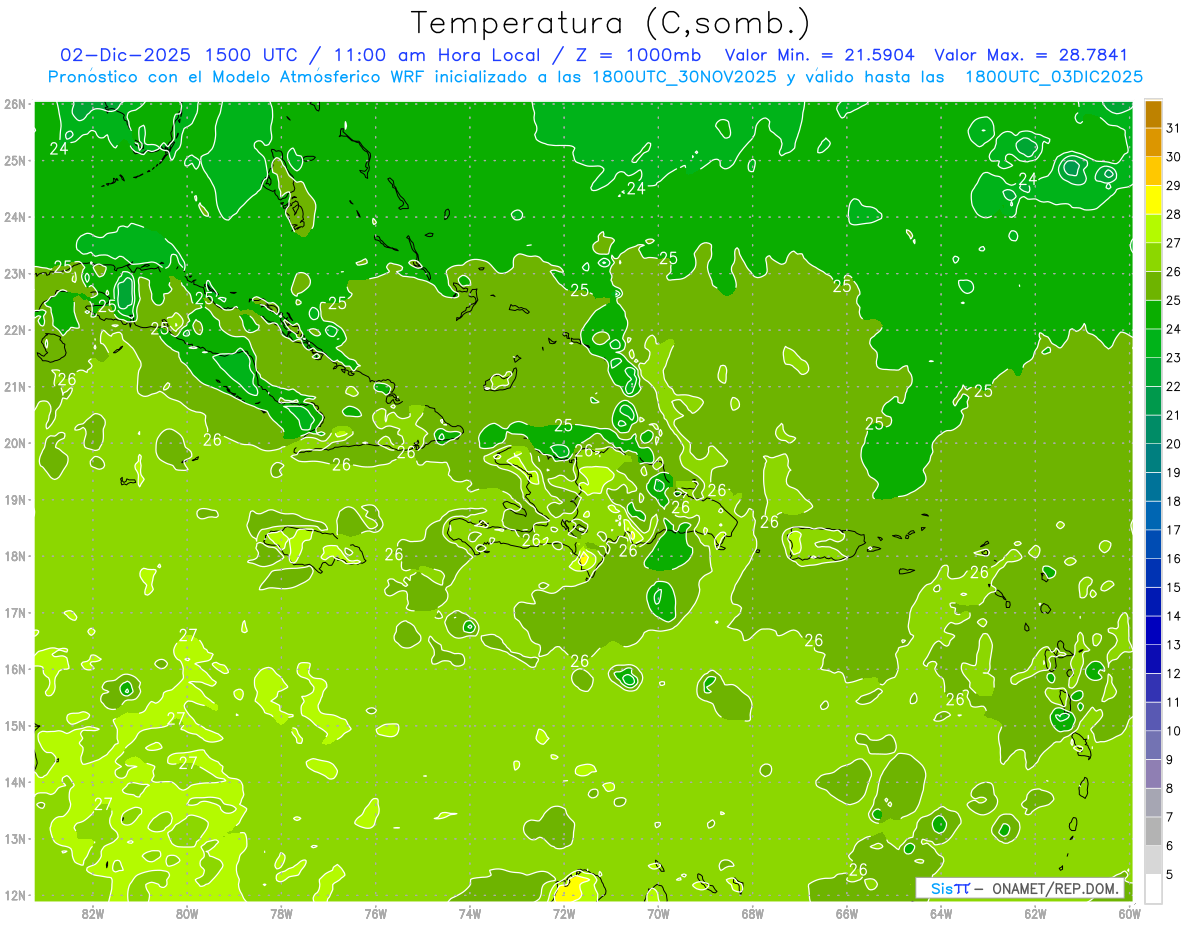Click the "9" color scale label
Viewport: 1200px width, 927px height.
pyautogui.click(x=1169, y=760)
